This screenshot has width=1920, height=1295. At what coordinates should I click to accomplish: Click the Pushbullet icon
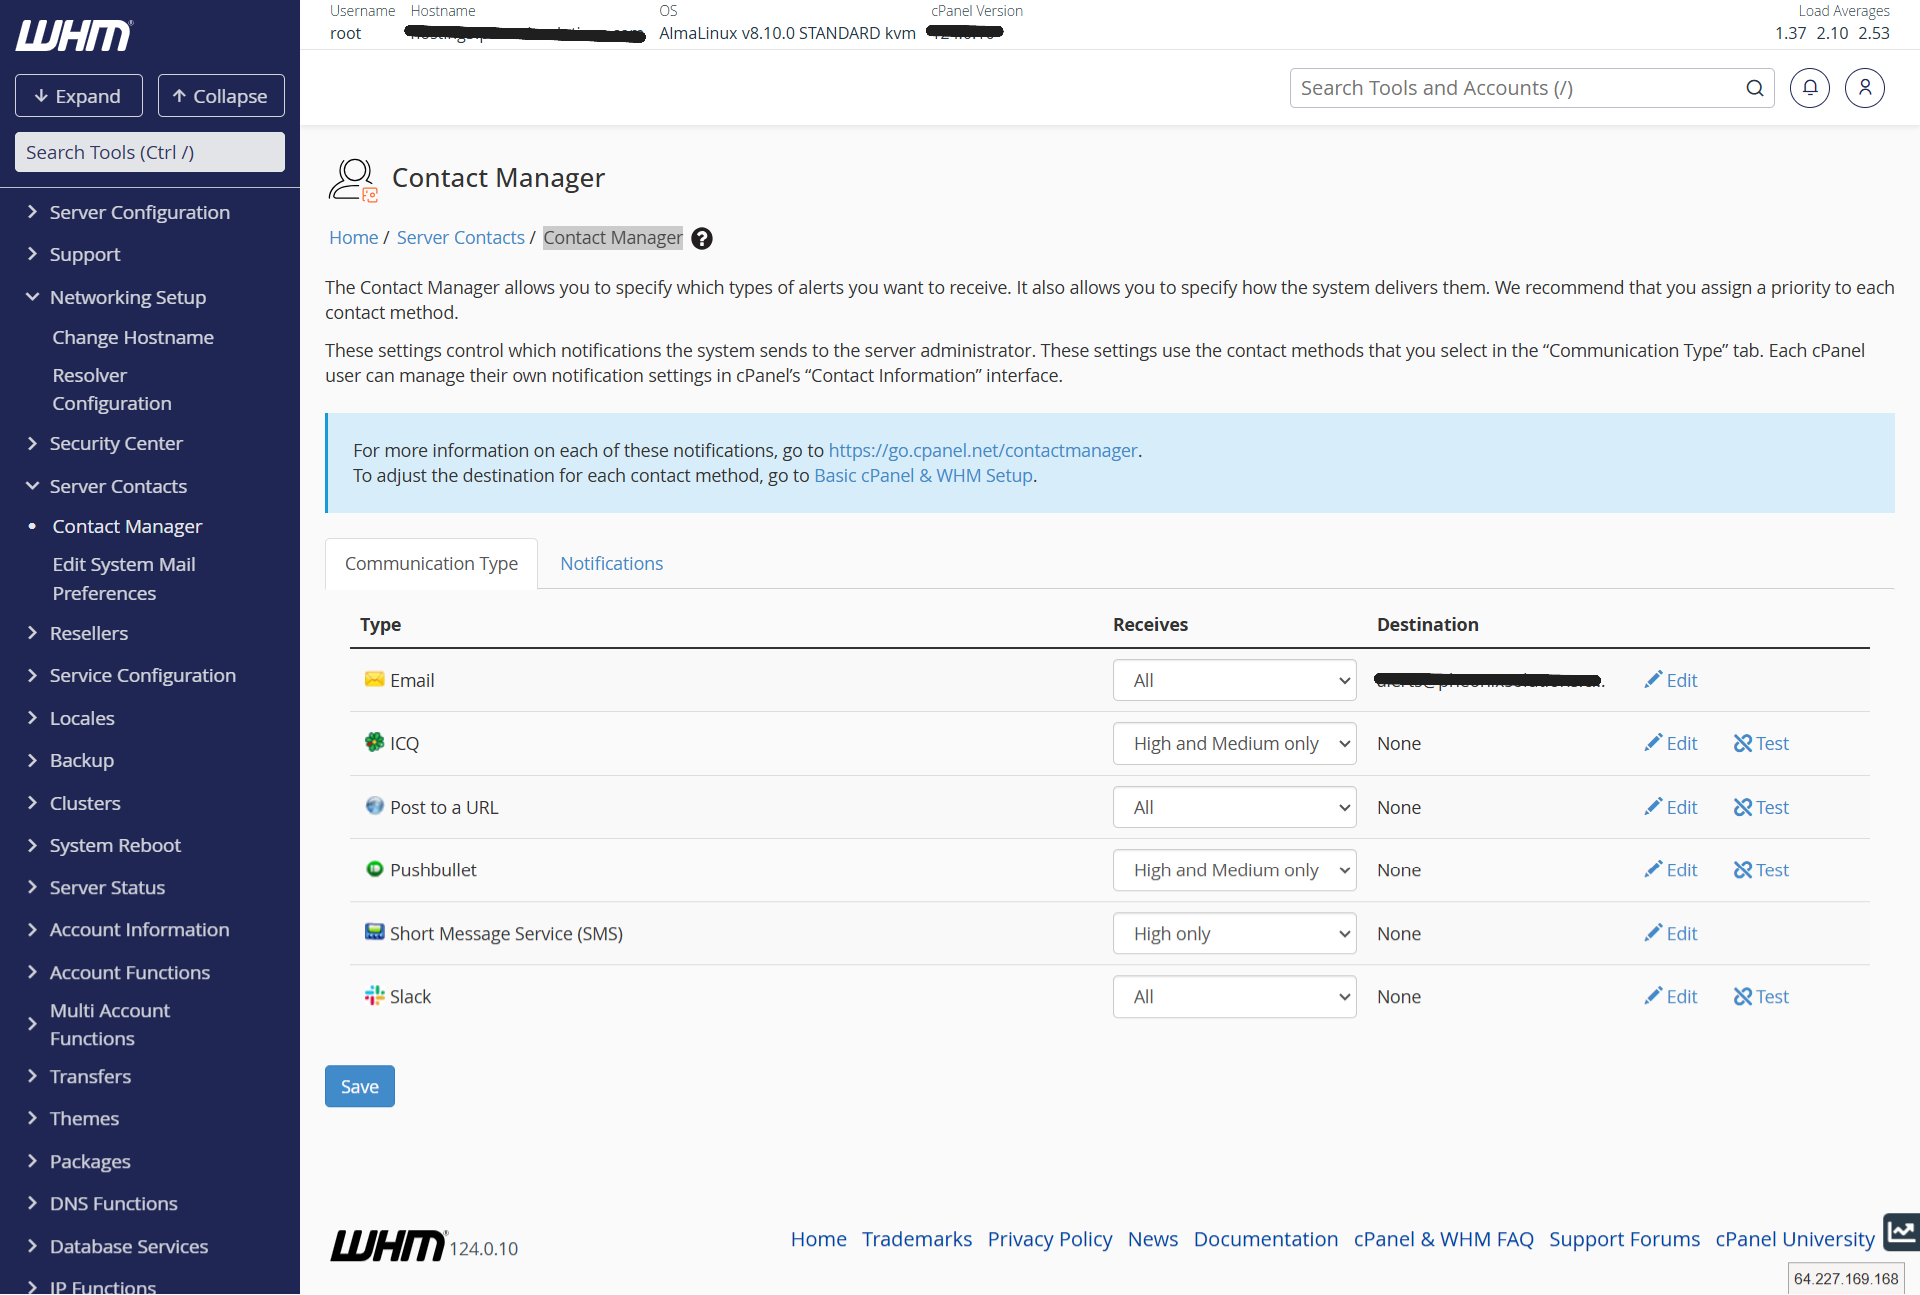tap(374, 869)
